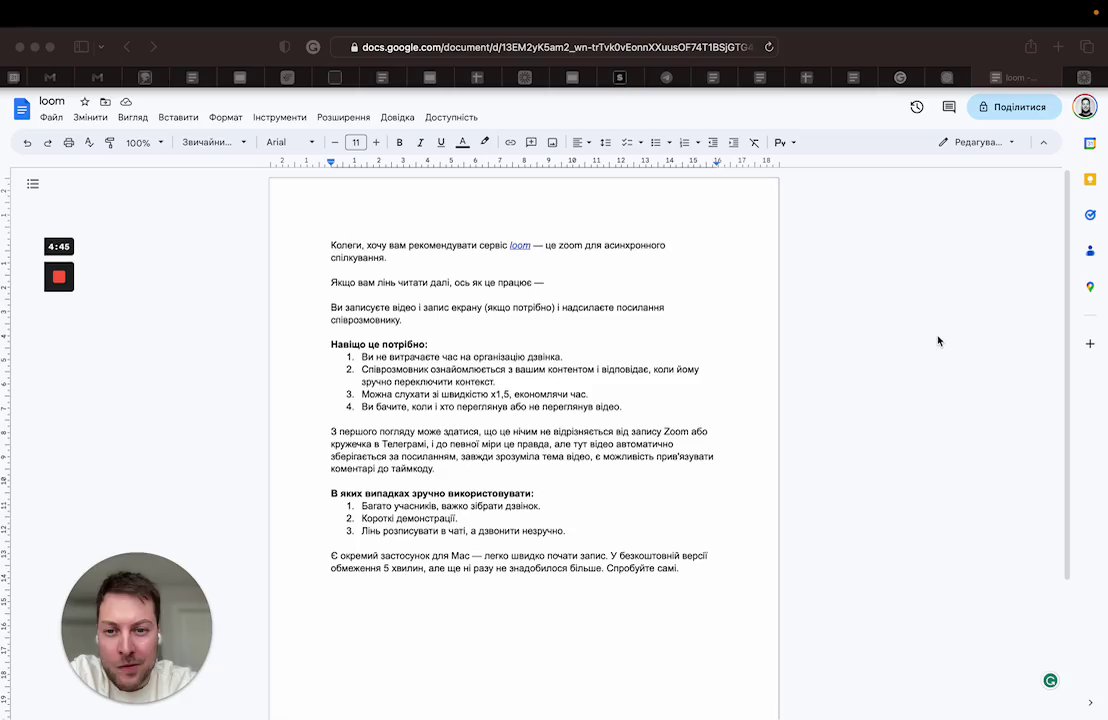This screenshot has height=720, width=1108.
Task: Stop the Loom recording
Action: click(59, 276)
